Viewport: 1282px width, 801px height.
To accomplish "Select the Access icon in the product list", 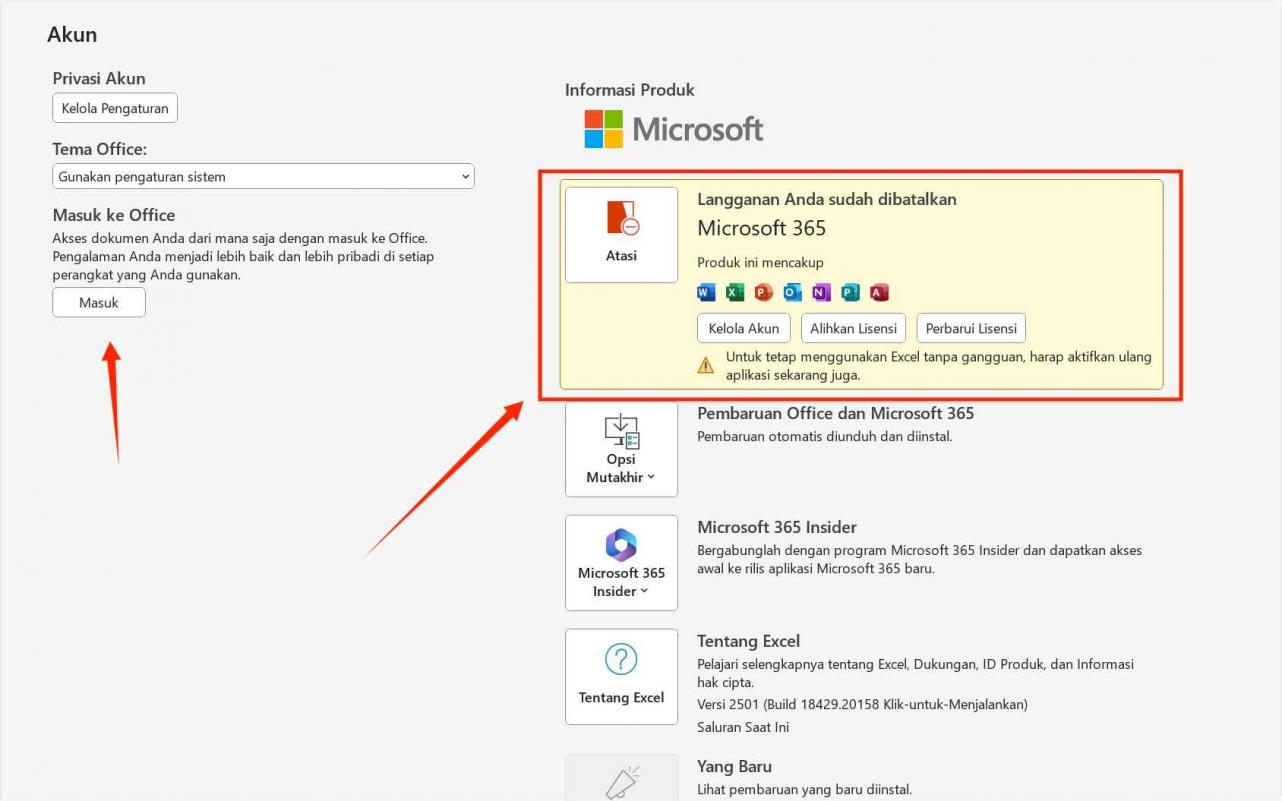I will click(x=877, y=292).
